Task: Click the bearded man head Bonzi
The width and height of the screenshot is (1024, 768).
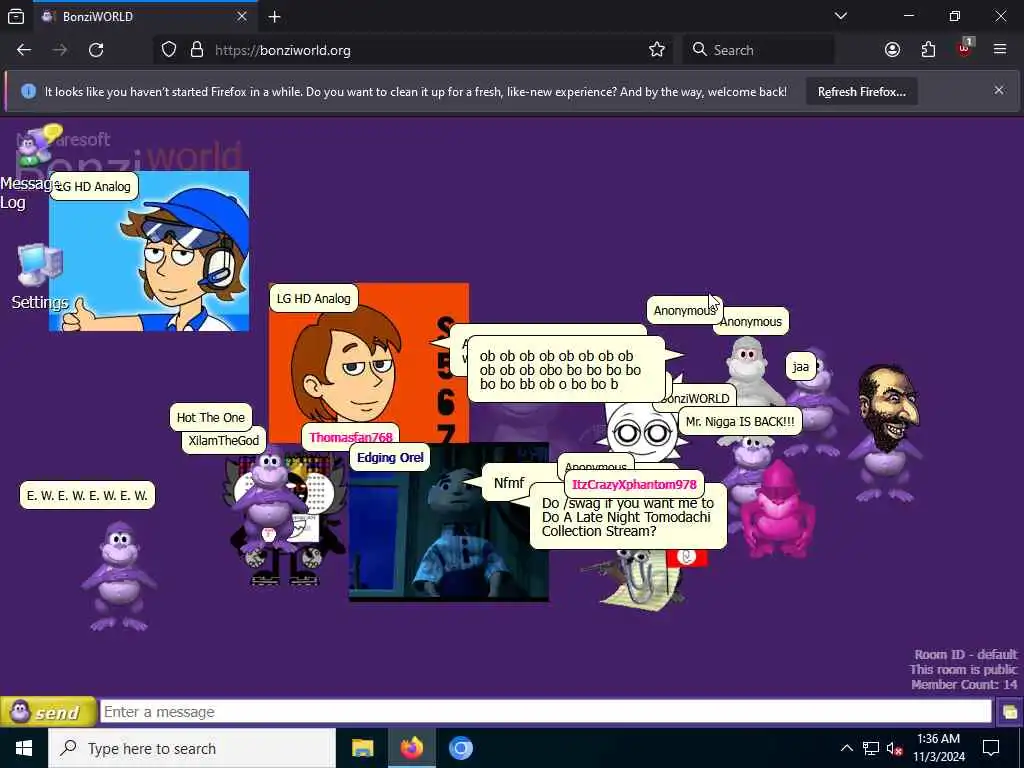Action: click(888, 408)
